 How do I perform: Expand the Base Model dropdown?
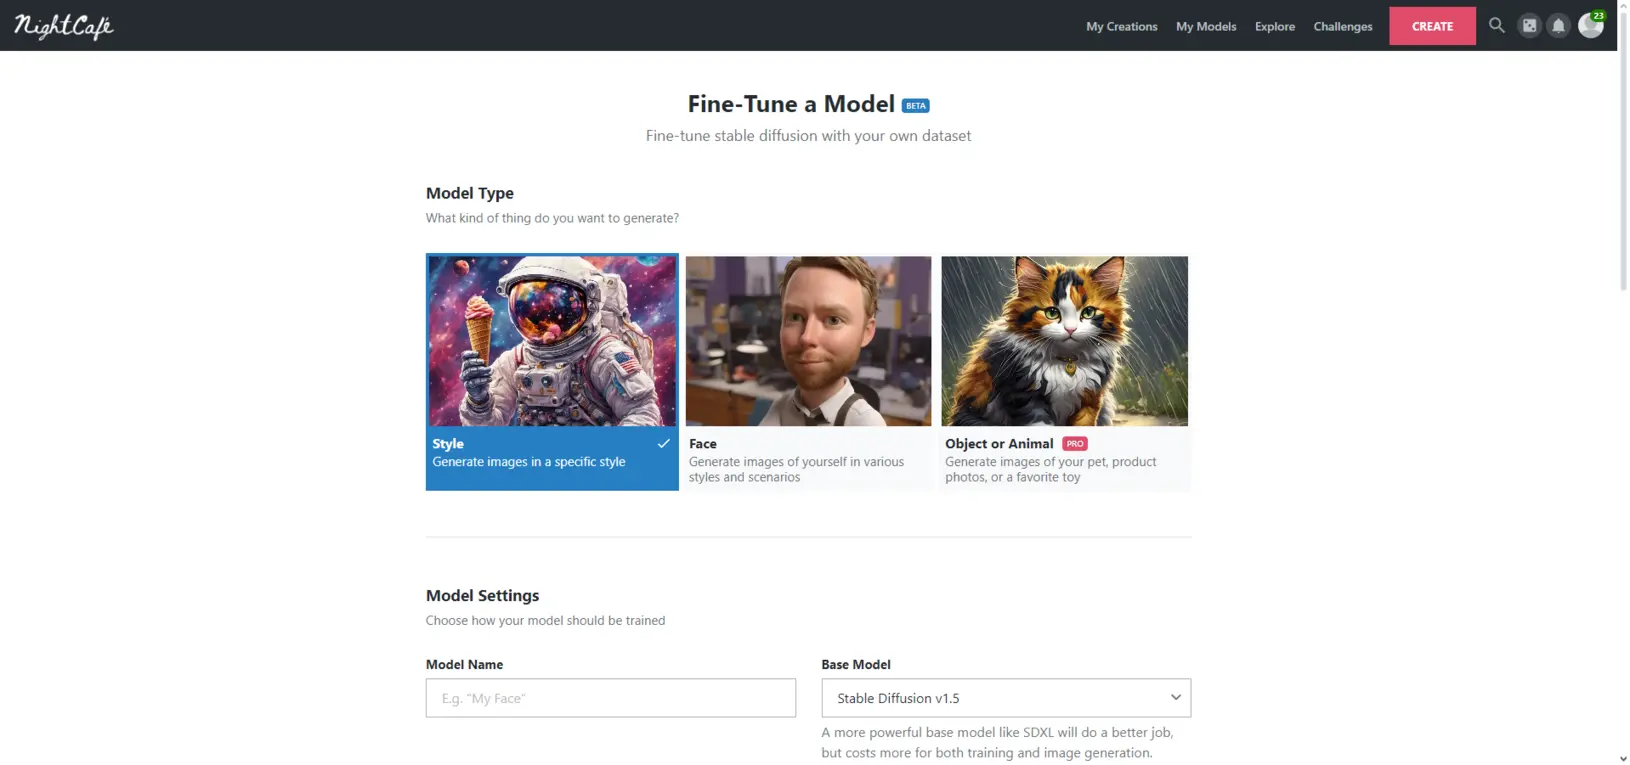(1006, 698)
